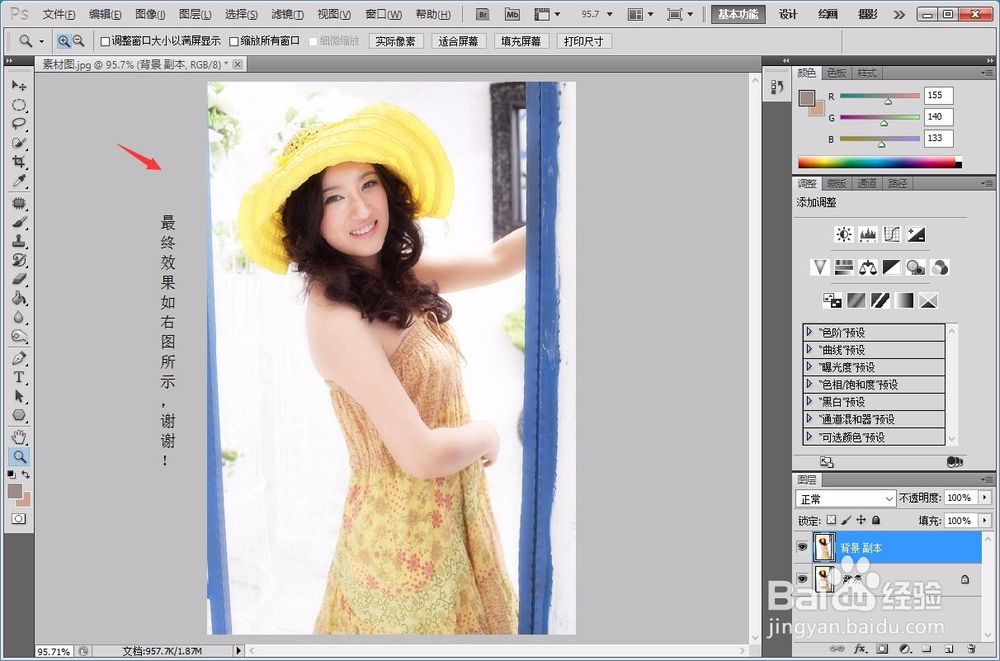Select the History Brush tool
1000x661 pixels.
pyautogui.click(x=19, y=260)
